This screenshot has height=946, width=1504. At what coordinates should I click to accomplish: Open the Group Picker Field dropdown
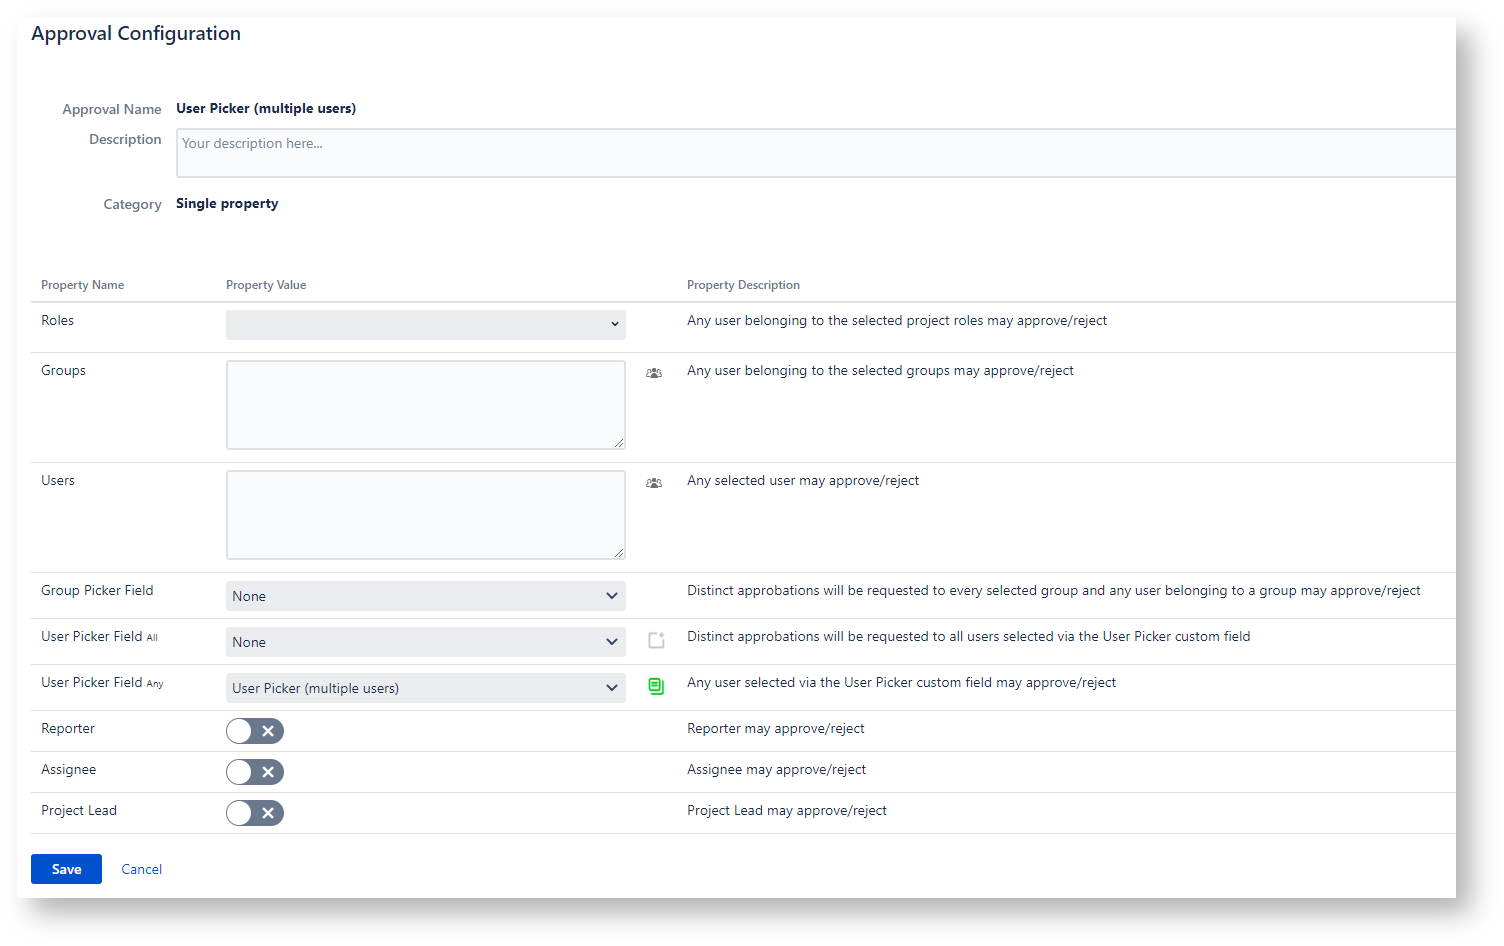pyautogui.click(x=425, y=596)
